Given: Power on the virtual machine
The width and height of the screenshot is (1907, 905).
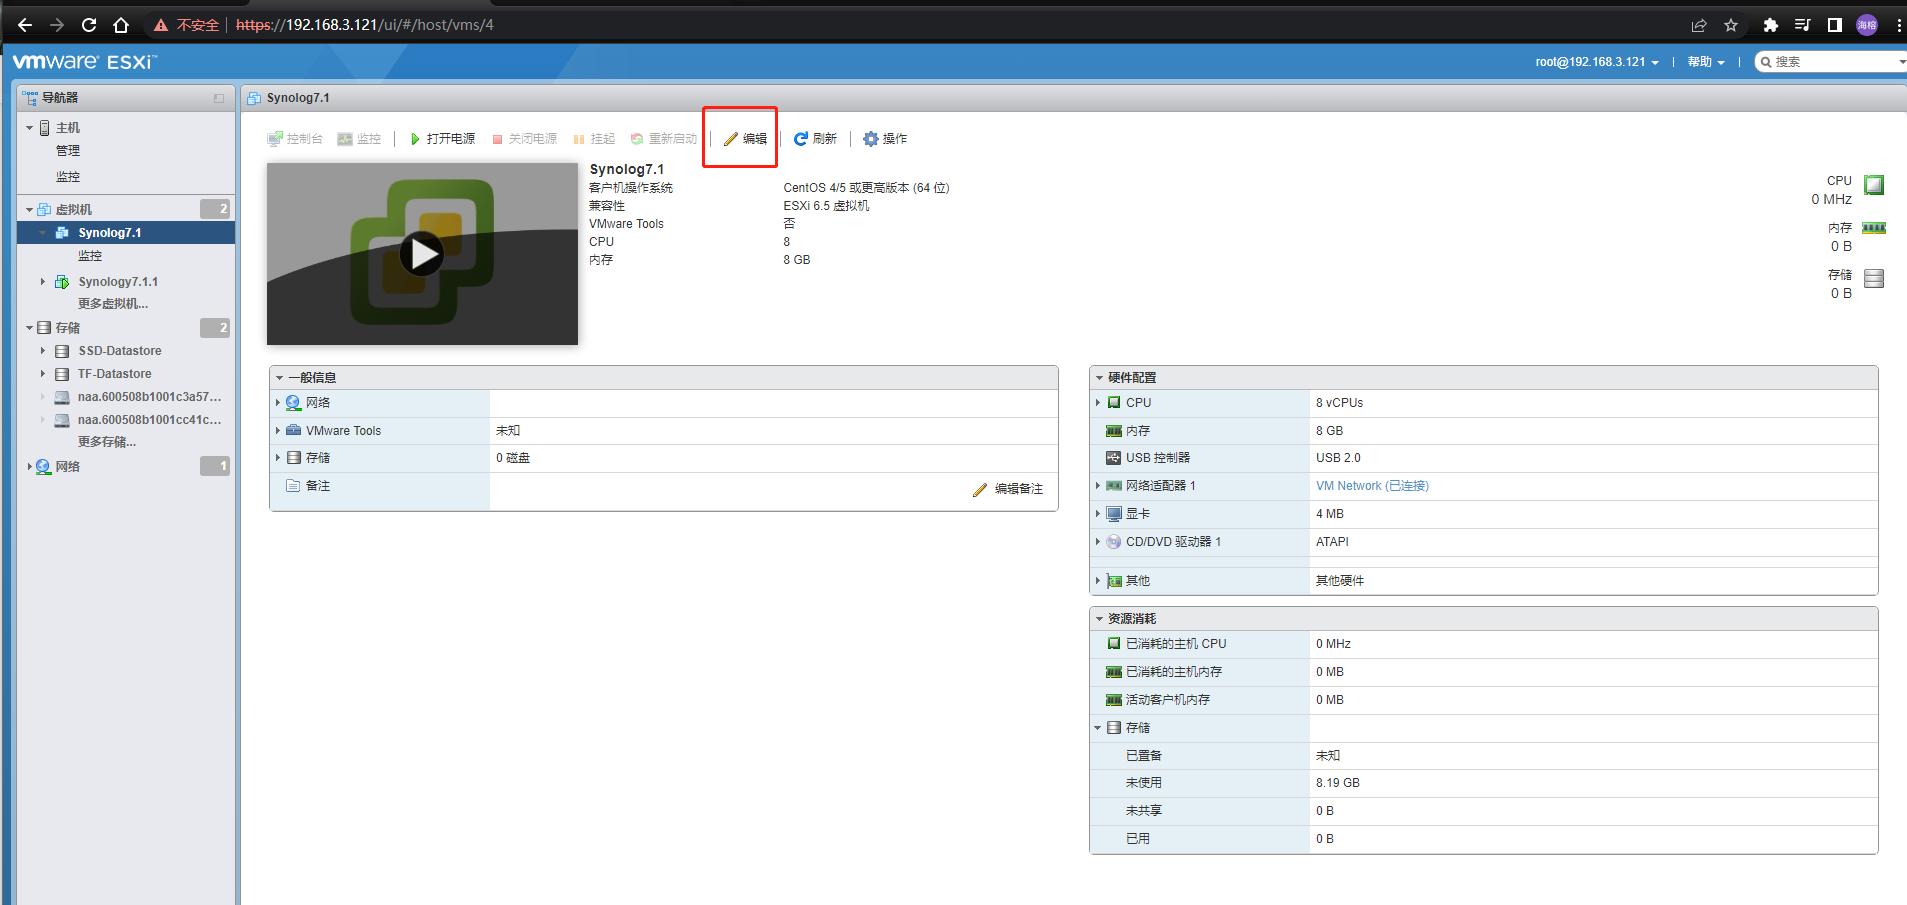Looking at the screenshot, I should 442,139.
